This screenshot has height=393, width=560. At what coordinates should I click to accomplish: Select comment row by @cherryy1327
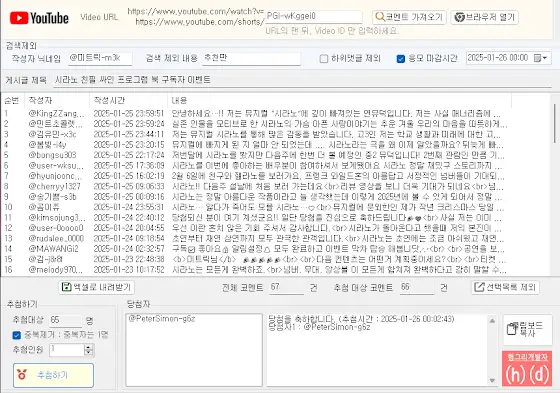coord(255,186)
